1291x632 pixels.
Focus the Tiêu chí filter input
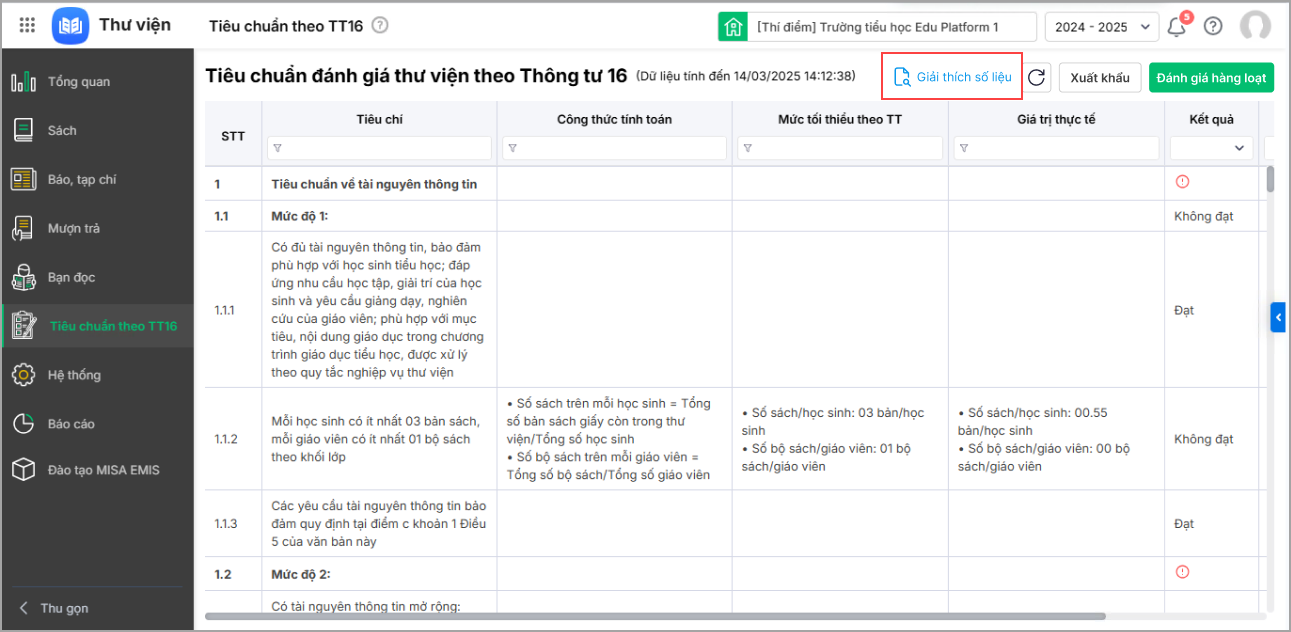[379, 148]
